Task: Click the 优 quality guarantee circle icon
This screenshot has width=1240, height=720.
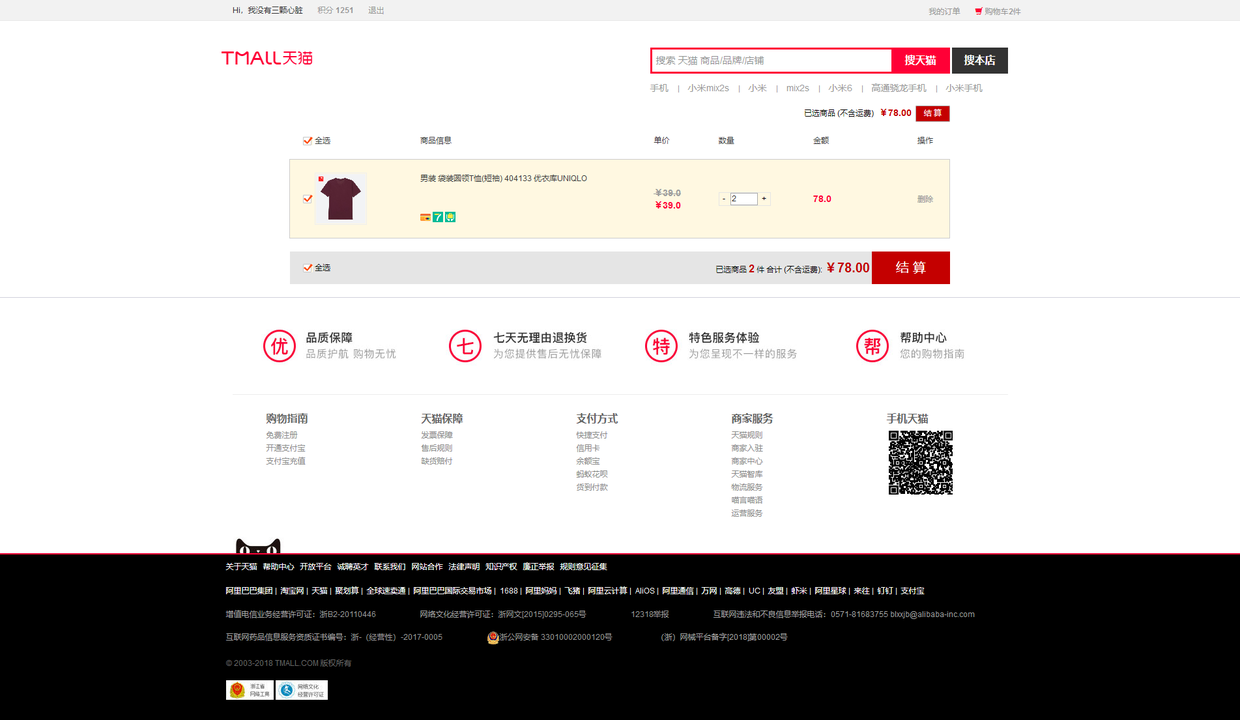Action: [279, 346]
